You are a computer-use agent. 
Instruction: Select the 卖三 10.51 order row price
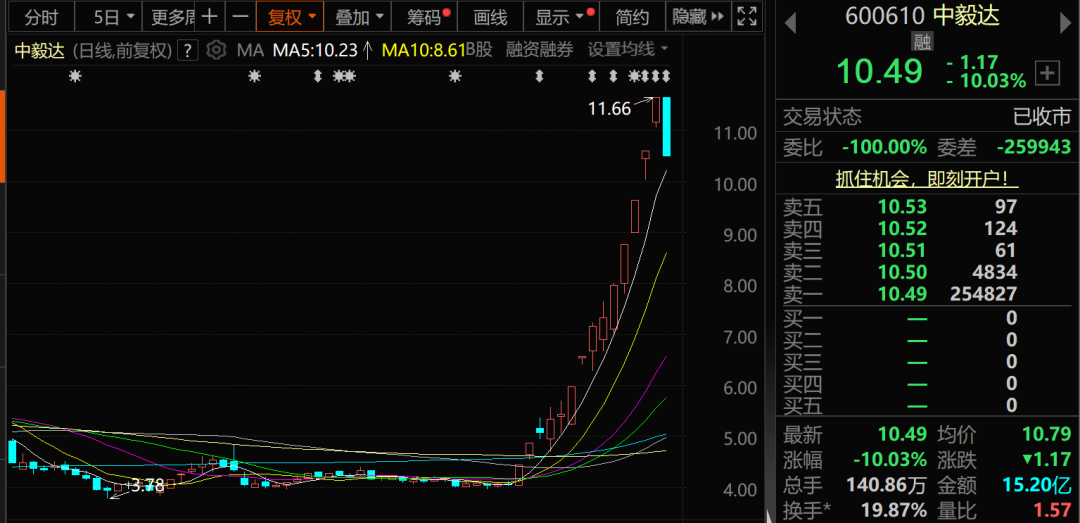point(902,250)
